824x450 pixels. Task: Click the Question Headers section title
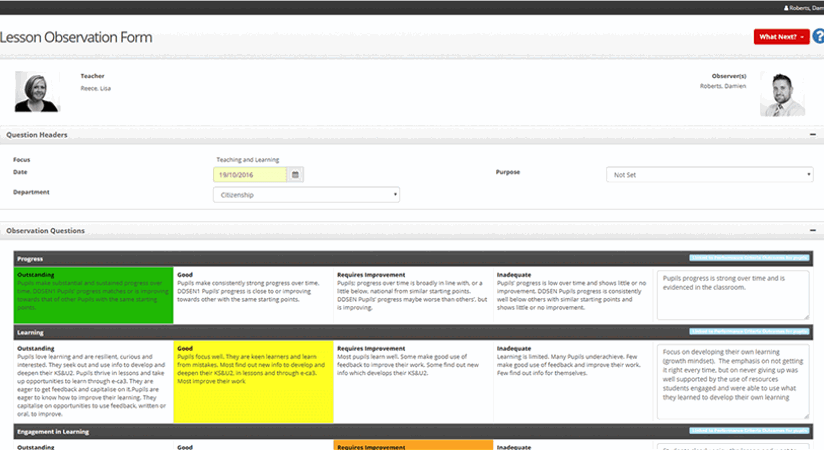pyautogui.click(x=37, y=135)
